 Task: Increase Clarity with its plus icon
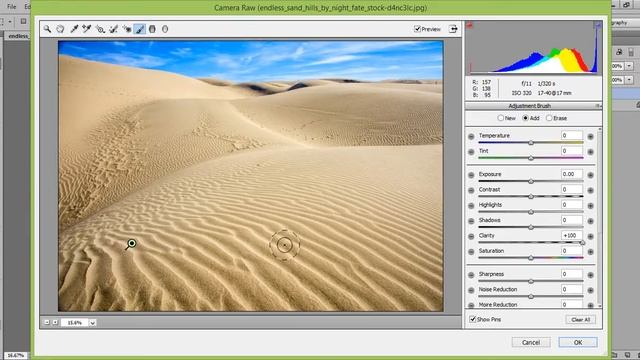click(590, 236)
